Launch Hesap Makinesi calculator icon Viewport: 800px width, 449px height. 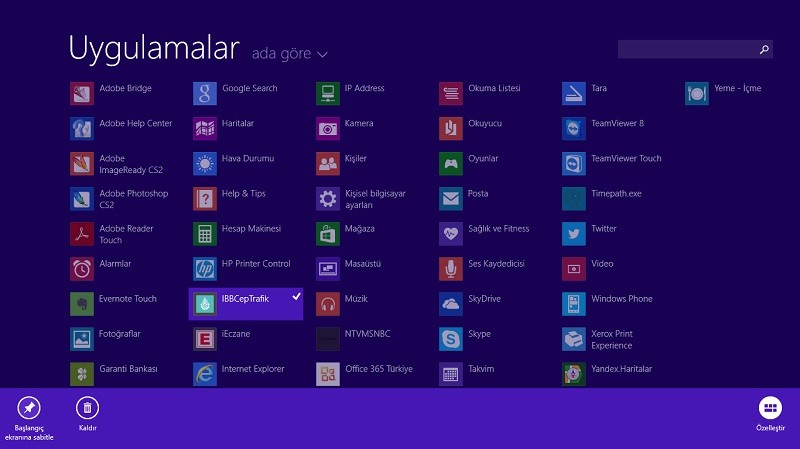pos(205,234)
